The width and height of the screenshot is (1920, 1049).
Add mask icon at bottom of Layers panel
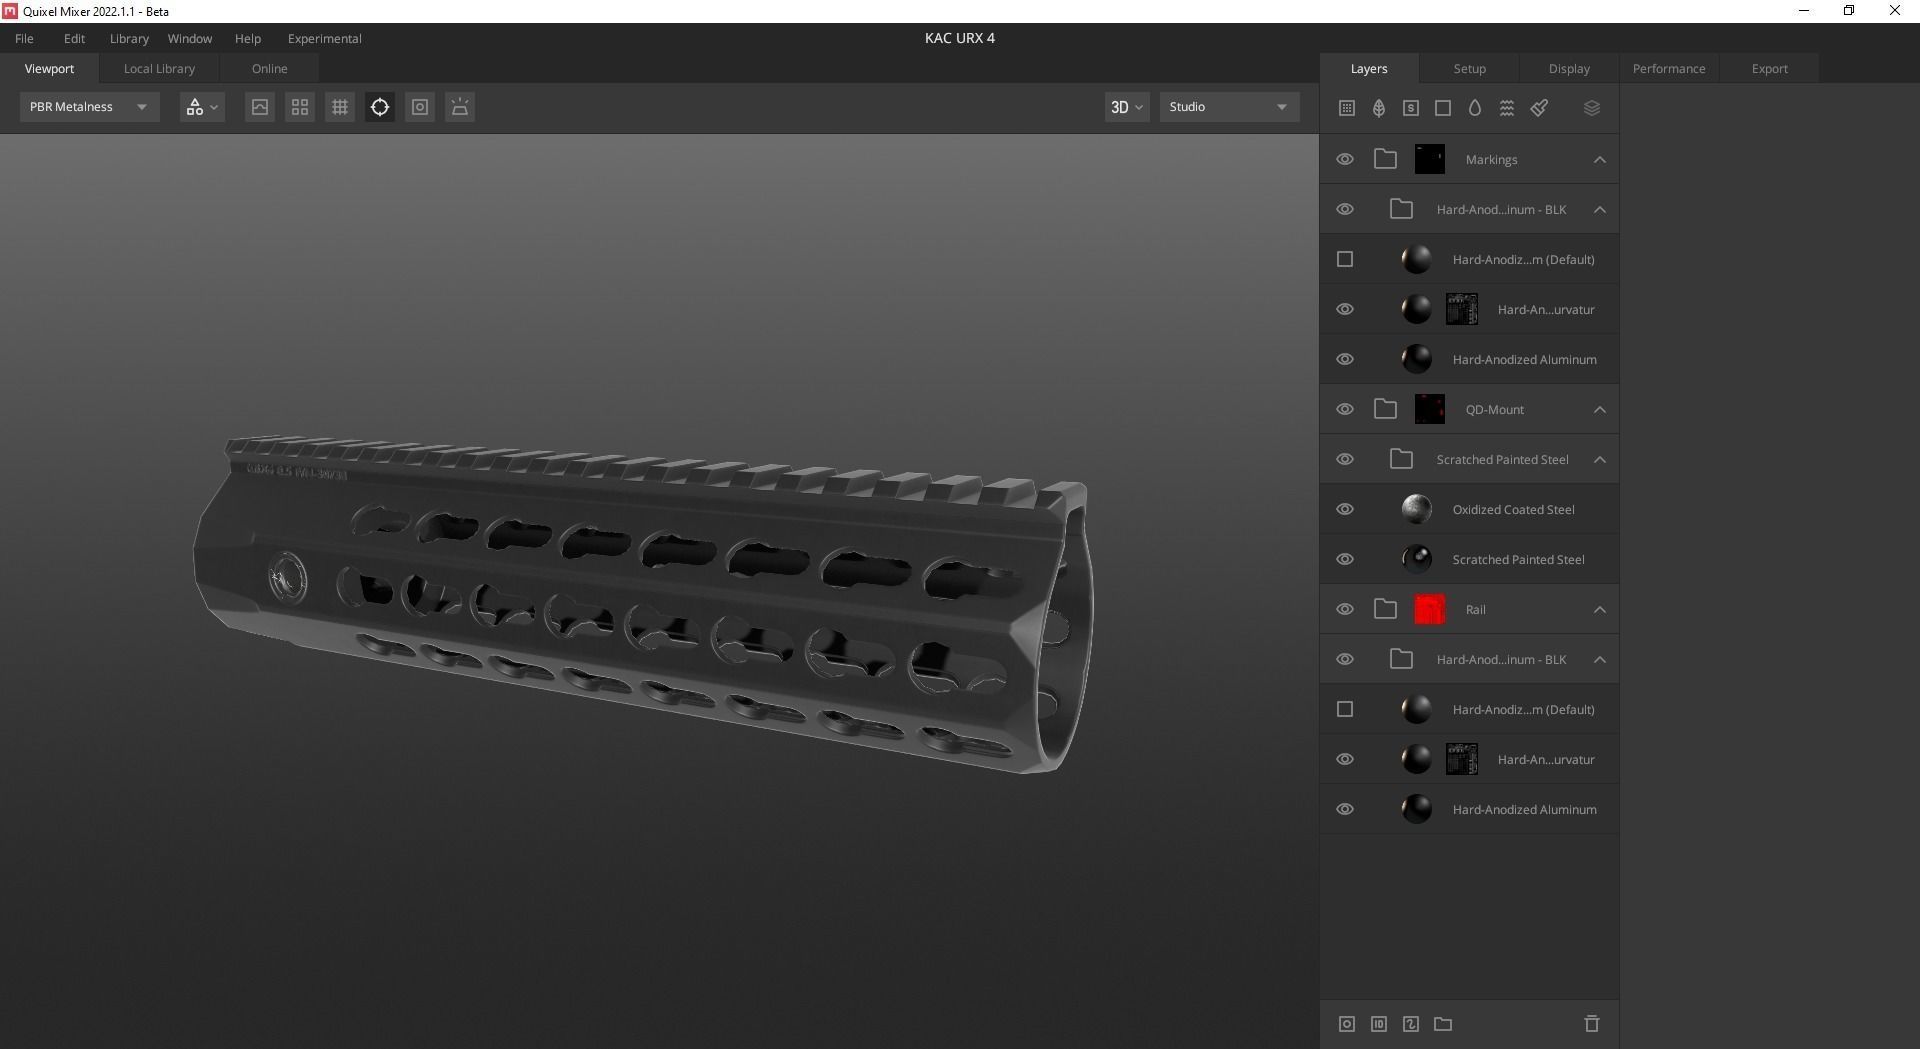(x=1347, y=1024)
